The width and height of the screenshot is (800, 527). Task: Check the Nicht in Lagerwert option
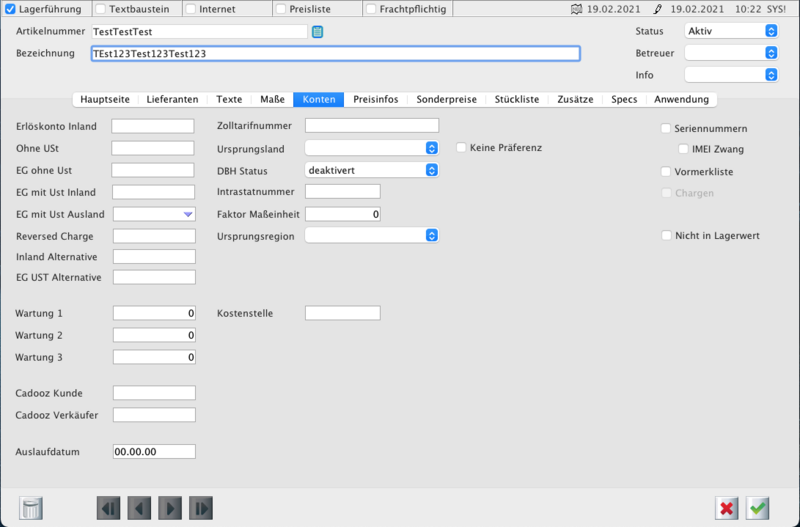click(666, 236)
